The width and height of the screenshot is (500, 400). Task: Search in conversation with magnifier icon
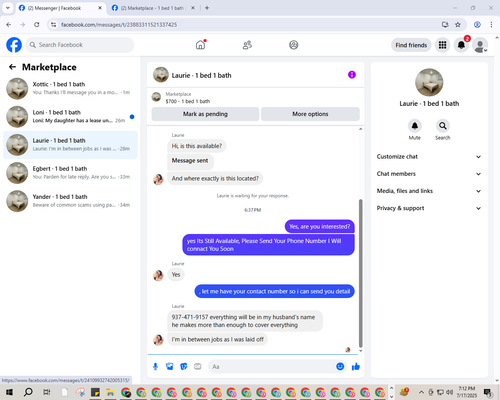pyautogui.click(x=443, y=126)
